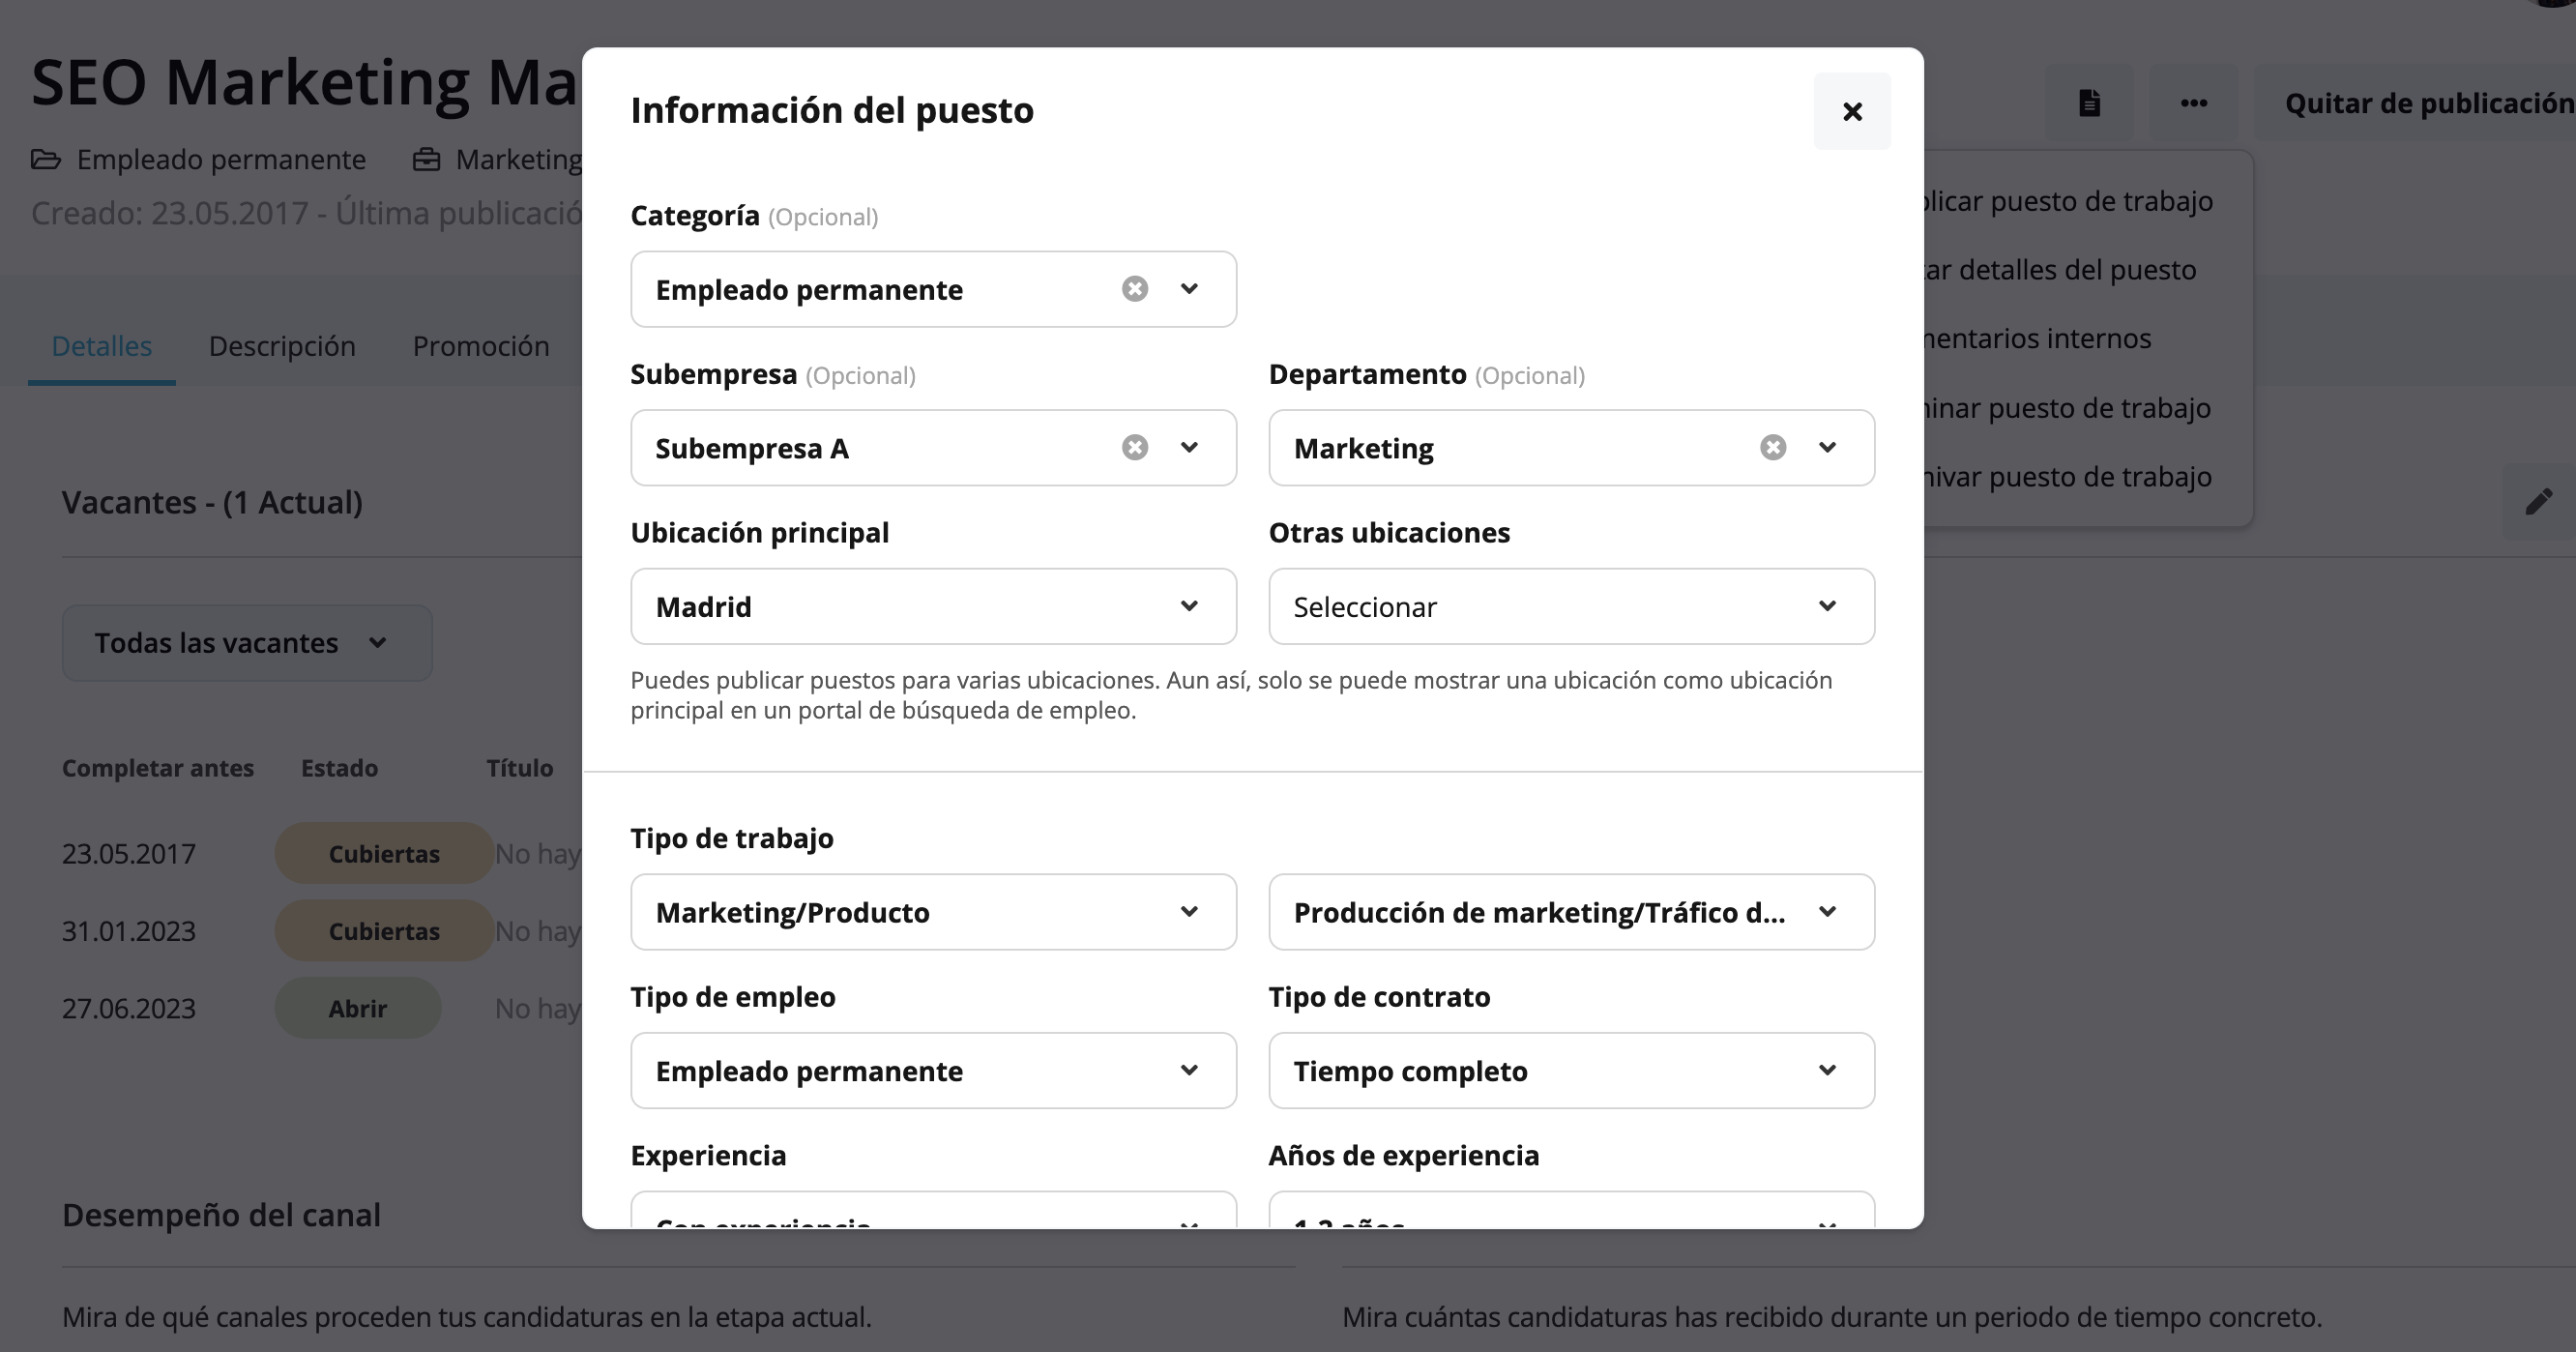
Task: Click the 27.06.2023 date cell
Action: 129,1007
